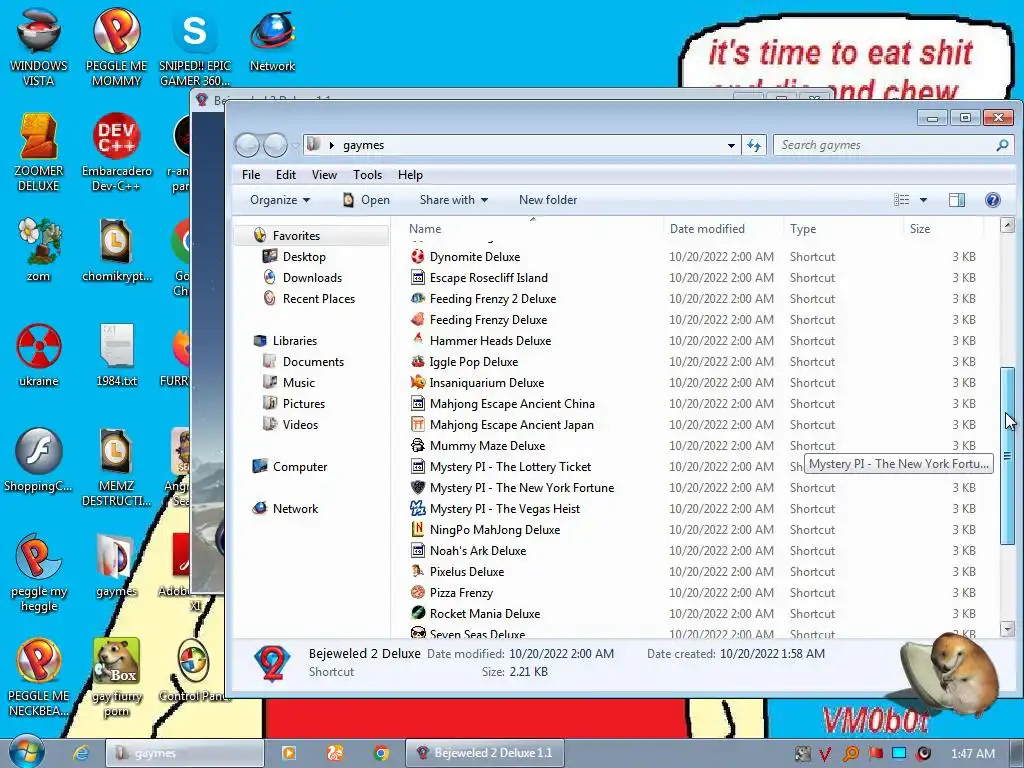The image size is (1024, 768).
Task: Open Embarcadero Dev-C++ desktop icon
Action: 116,152
